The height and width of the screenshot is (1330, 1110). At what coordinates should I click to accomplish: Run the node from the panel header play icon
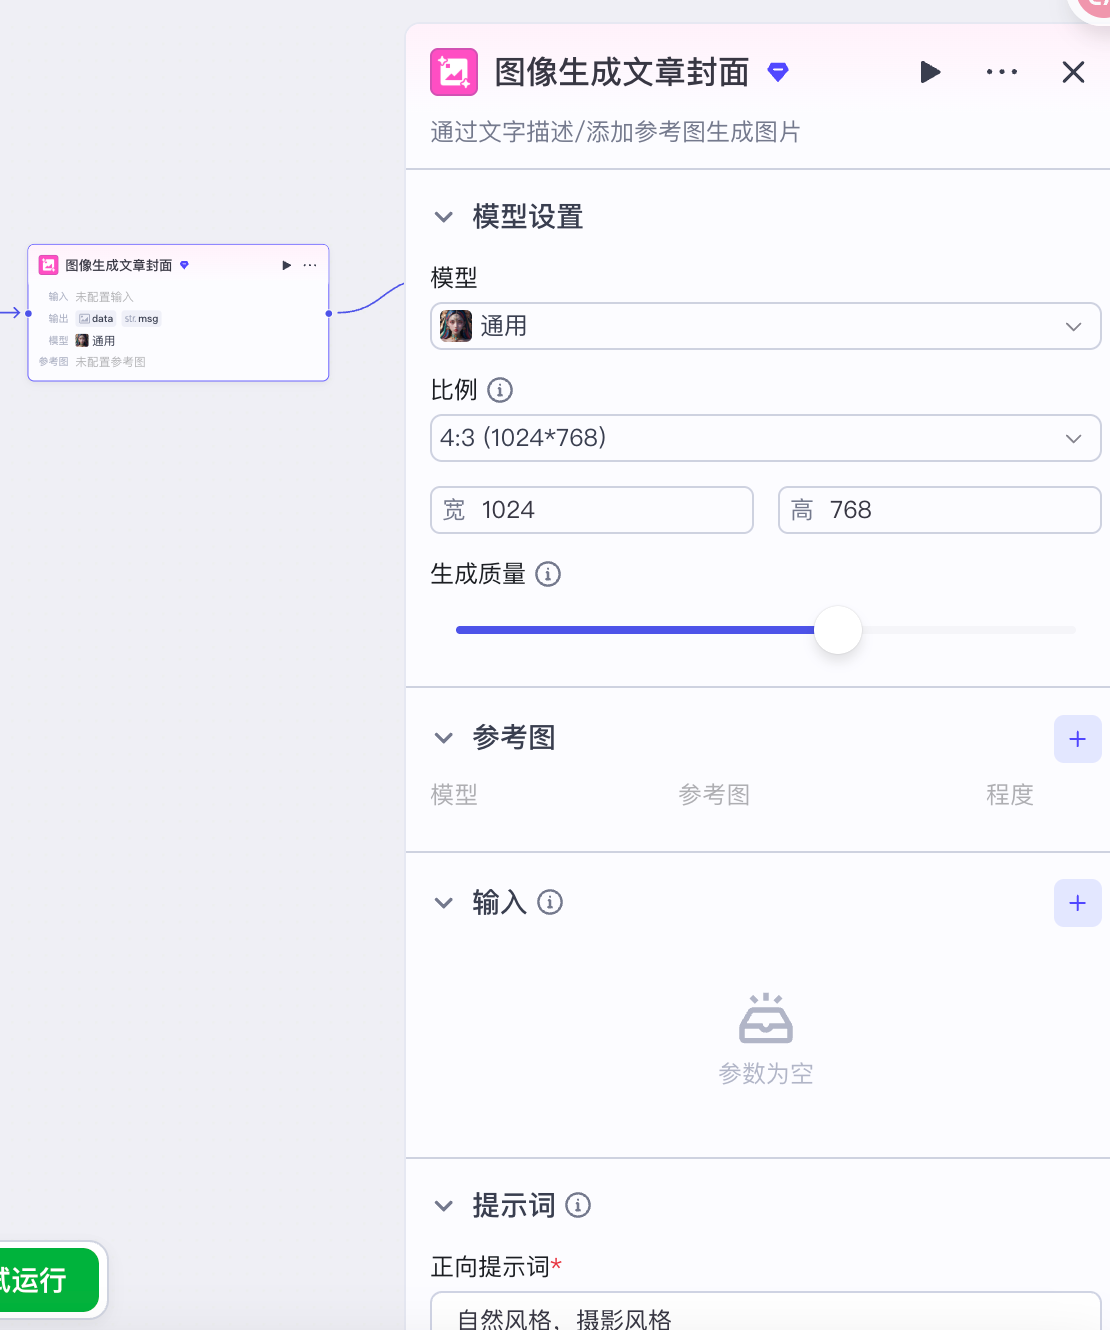(x=930, y=72)
